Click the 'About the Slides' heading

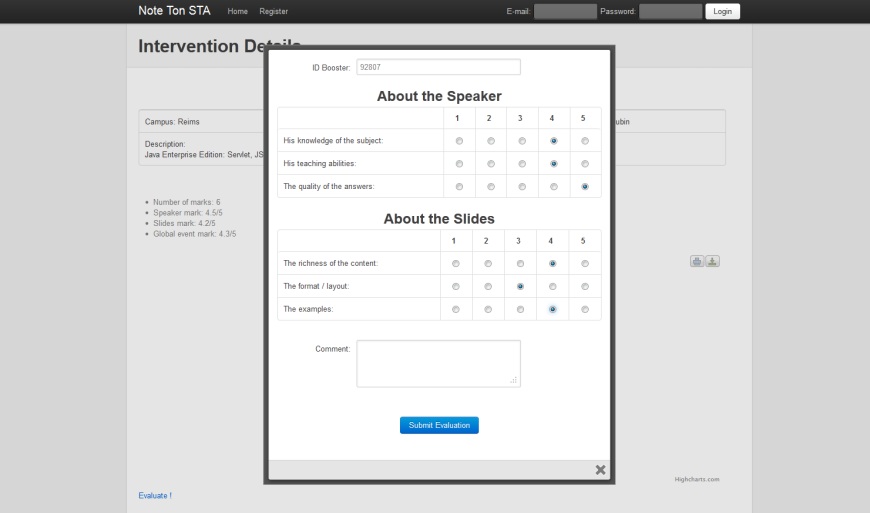tap(439, 219)
